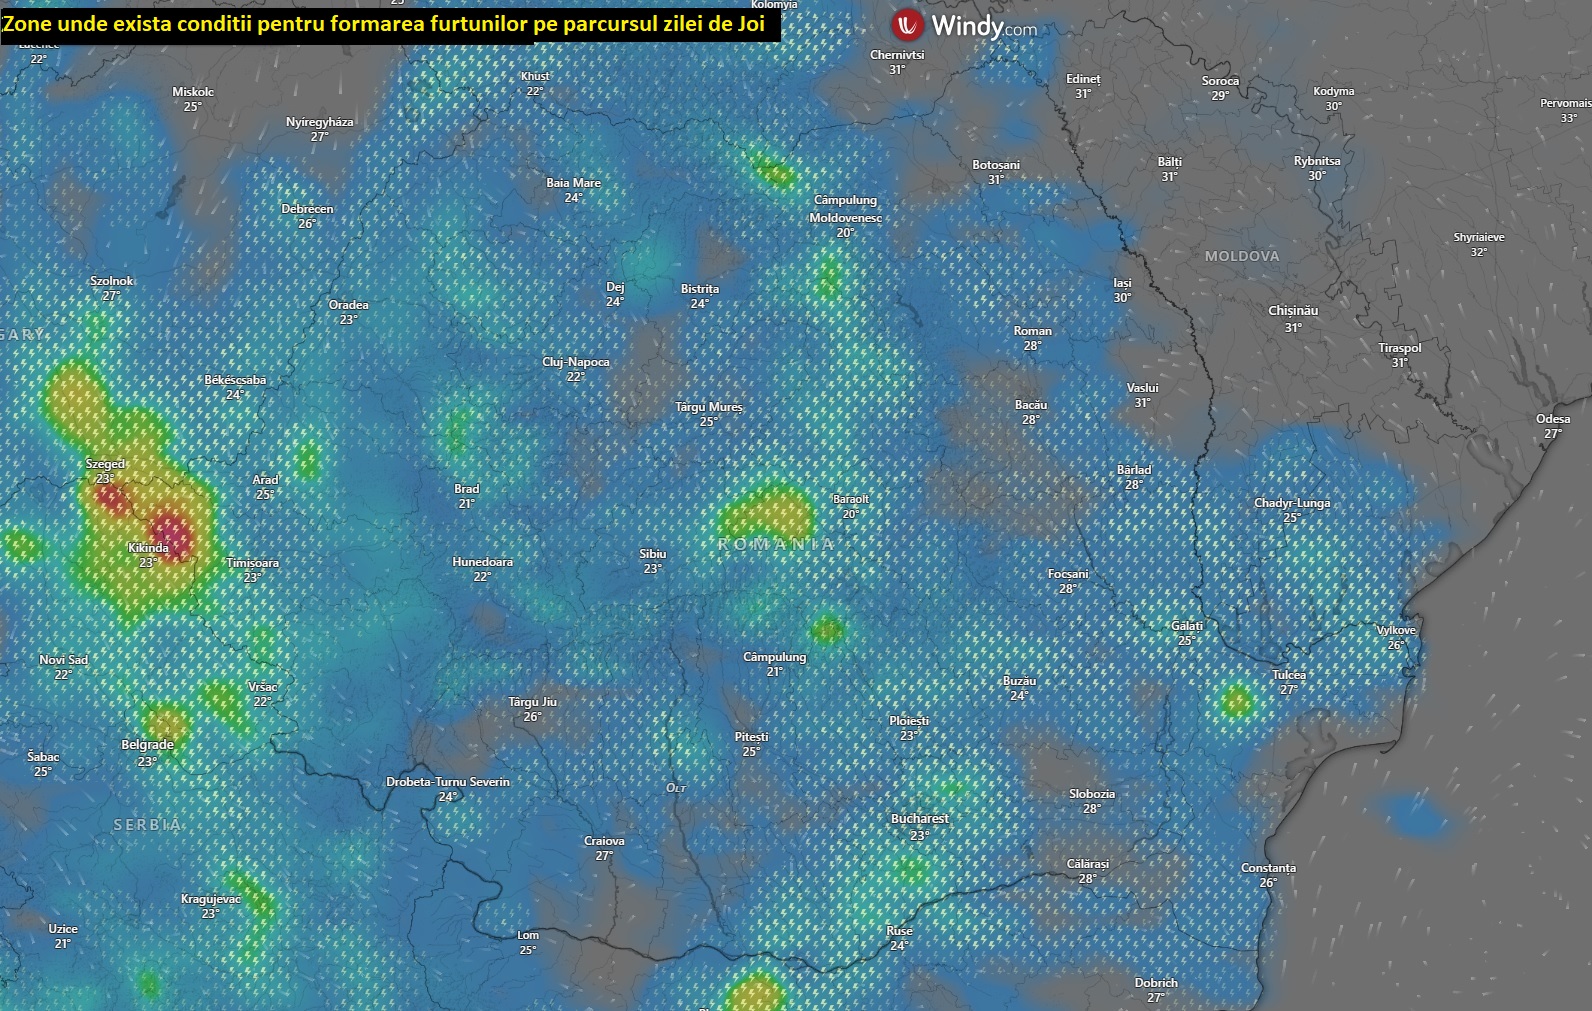Select the Soroca city label
Screen dimensions: 1592x1011
tap(1220, 81)
